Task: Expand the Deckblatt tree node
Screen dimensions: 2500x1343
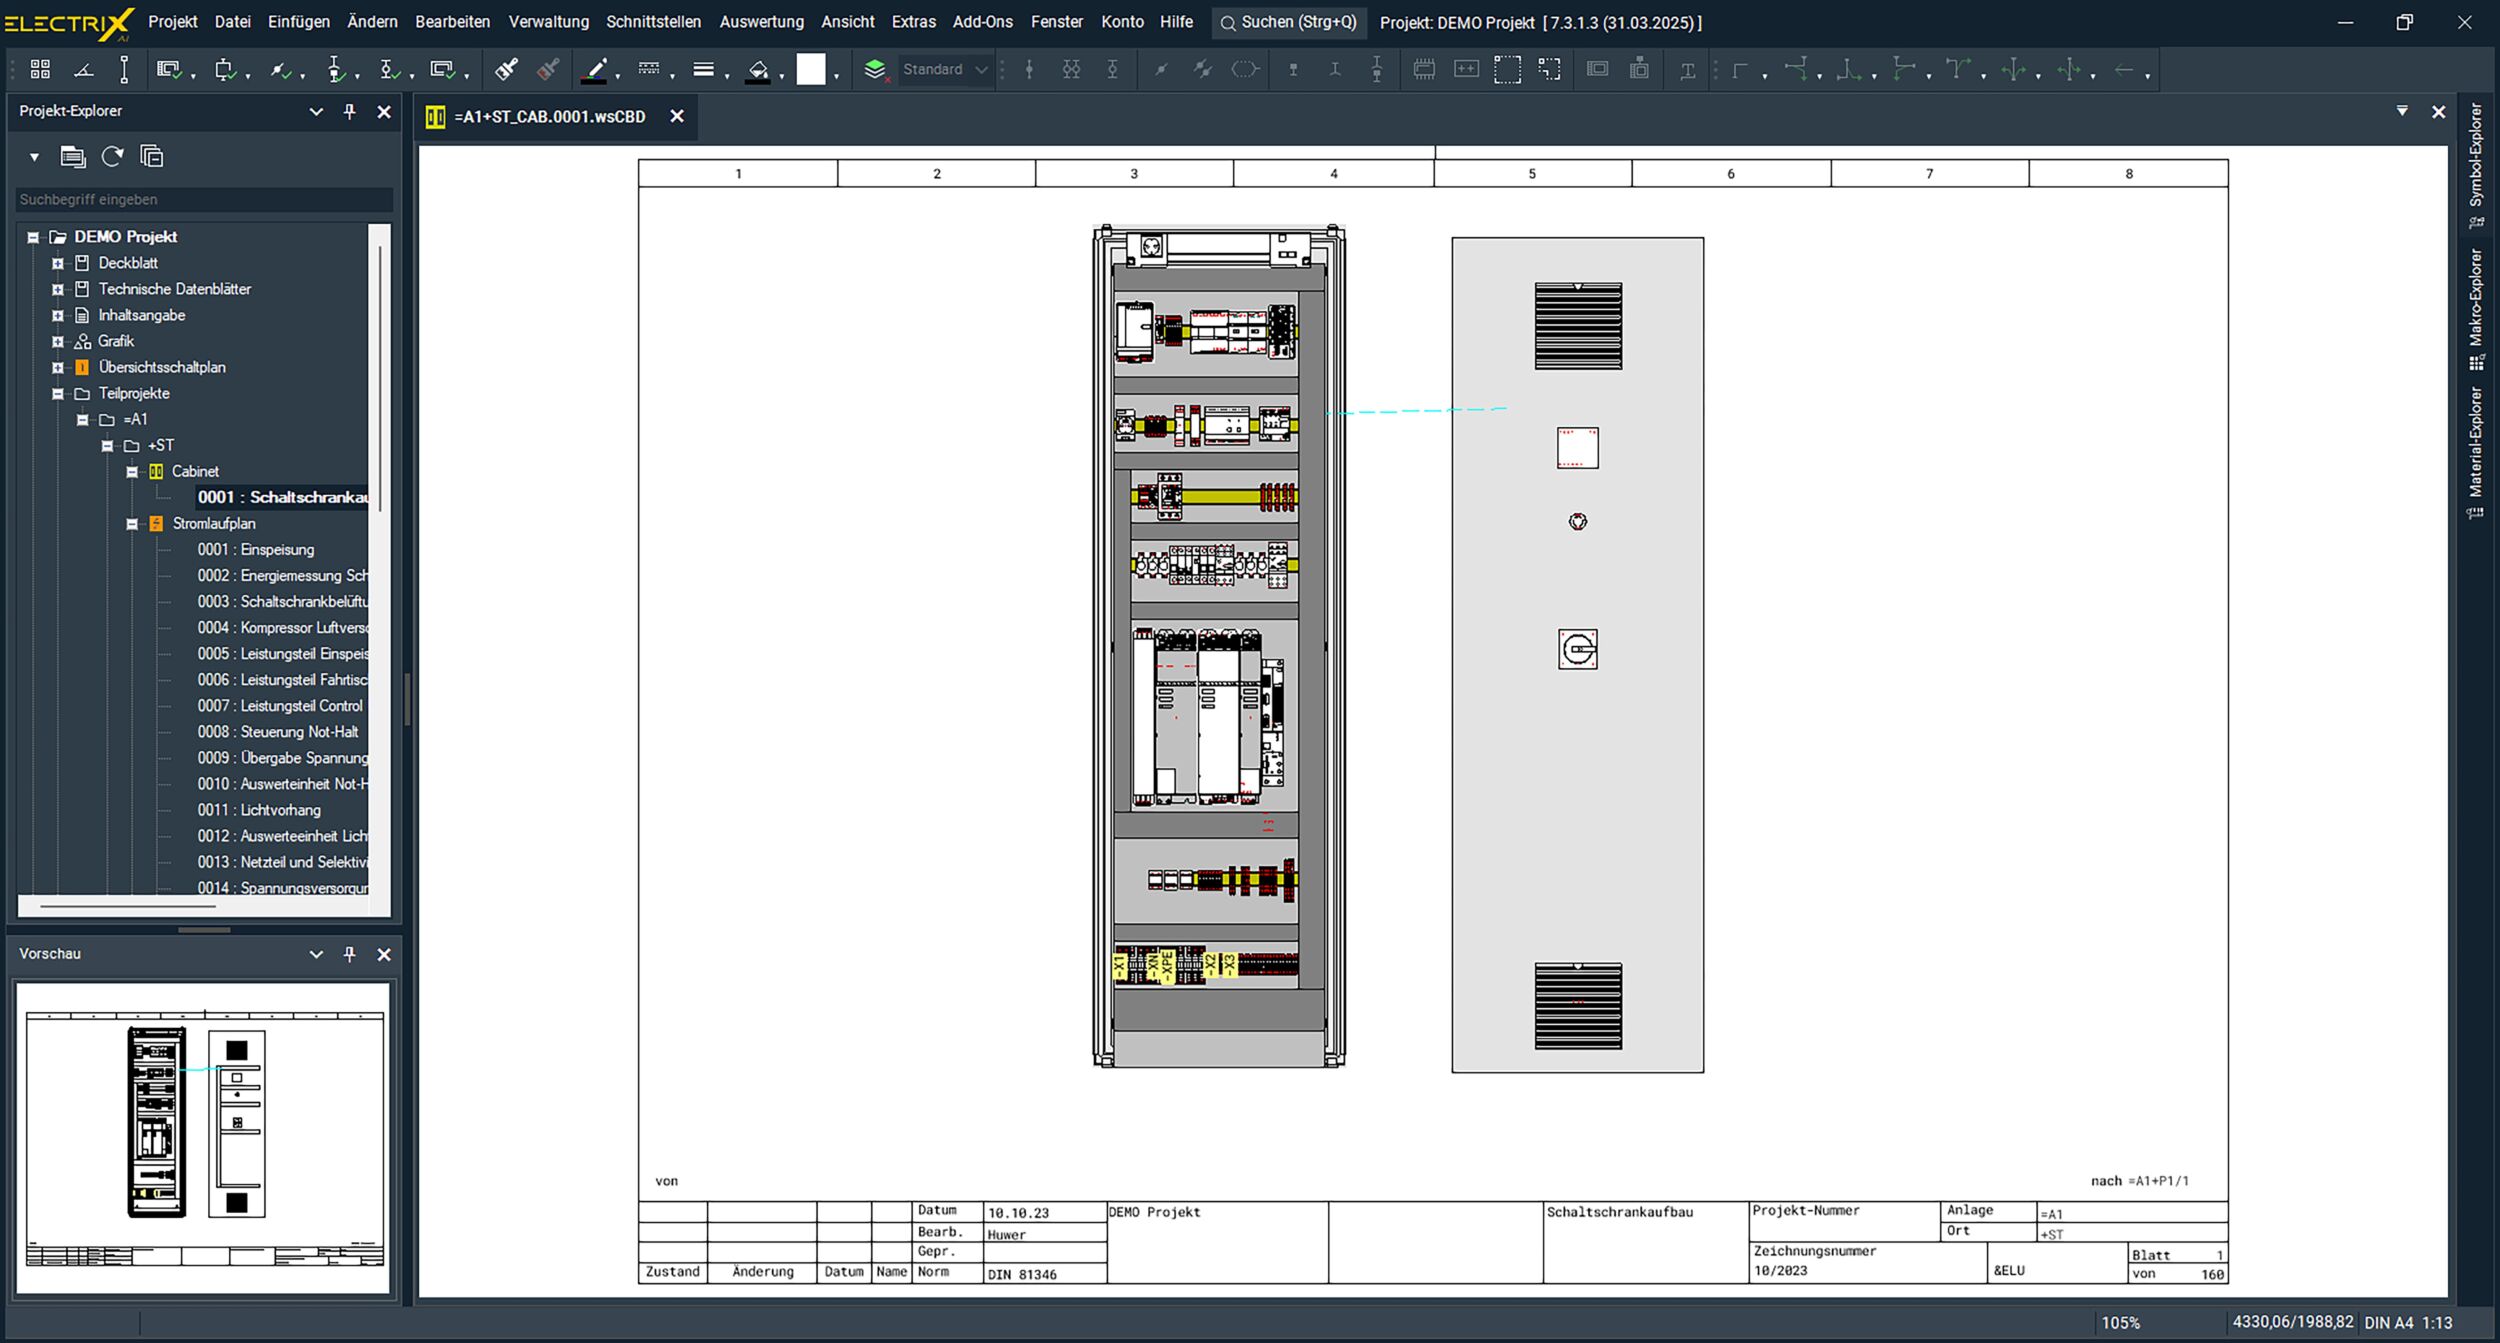Action: [58, 263]
